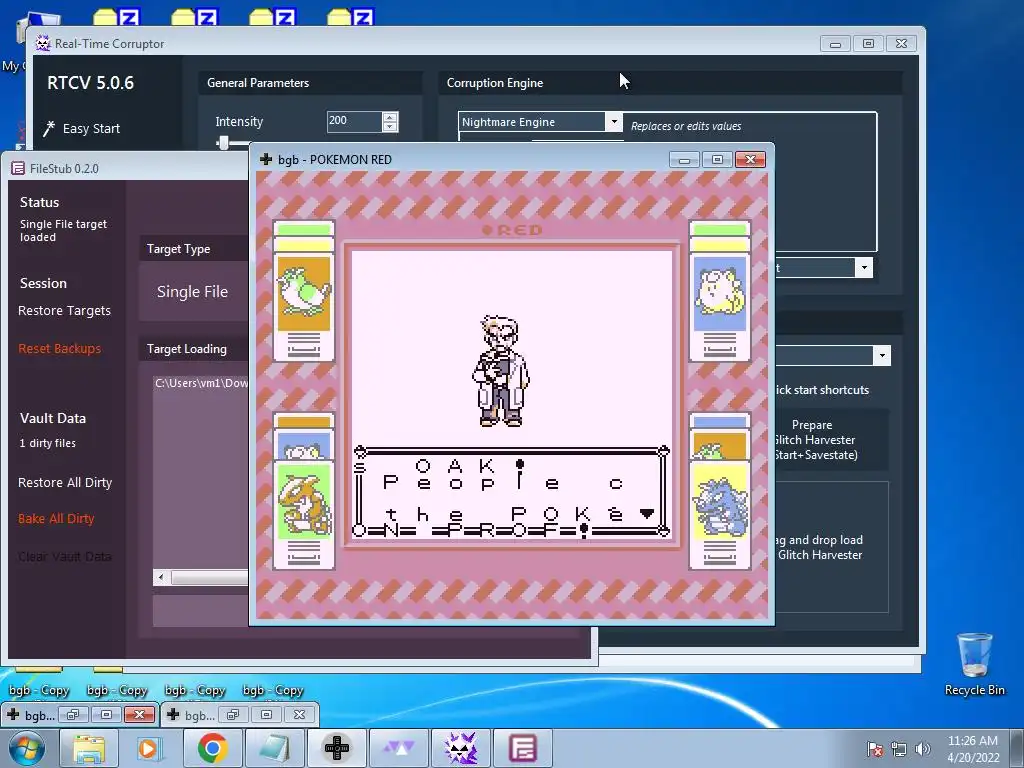
Task: Switch to the RTCV taskbar icon
Action: pyautogui.click(x=460, y=748)
